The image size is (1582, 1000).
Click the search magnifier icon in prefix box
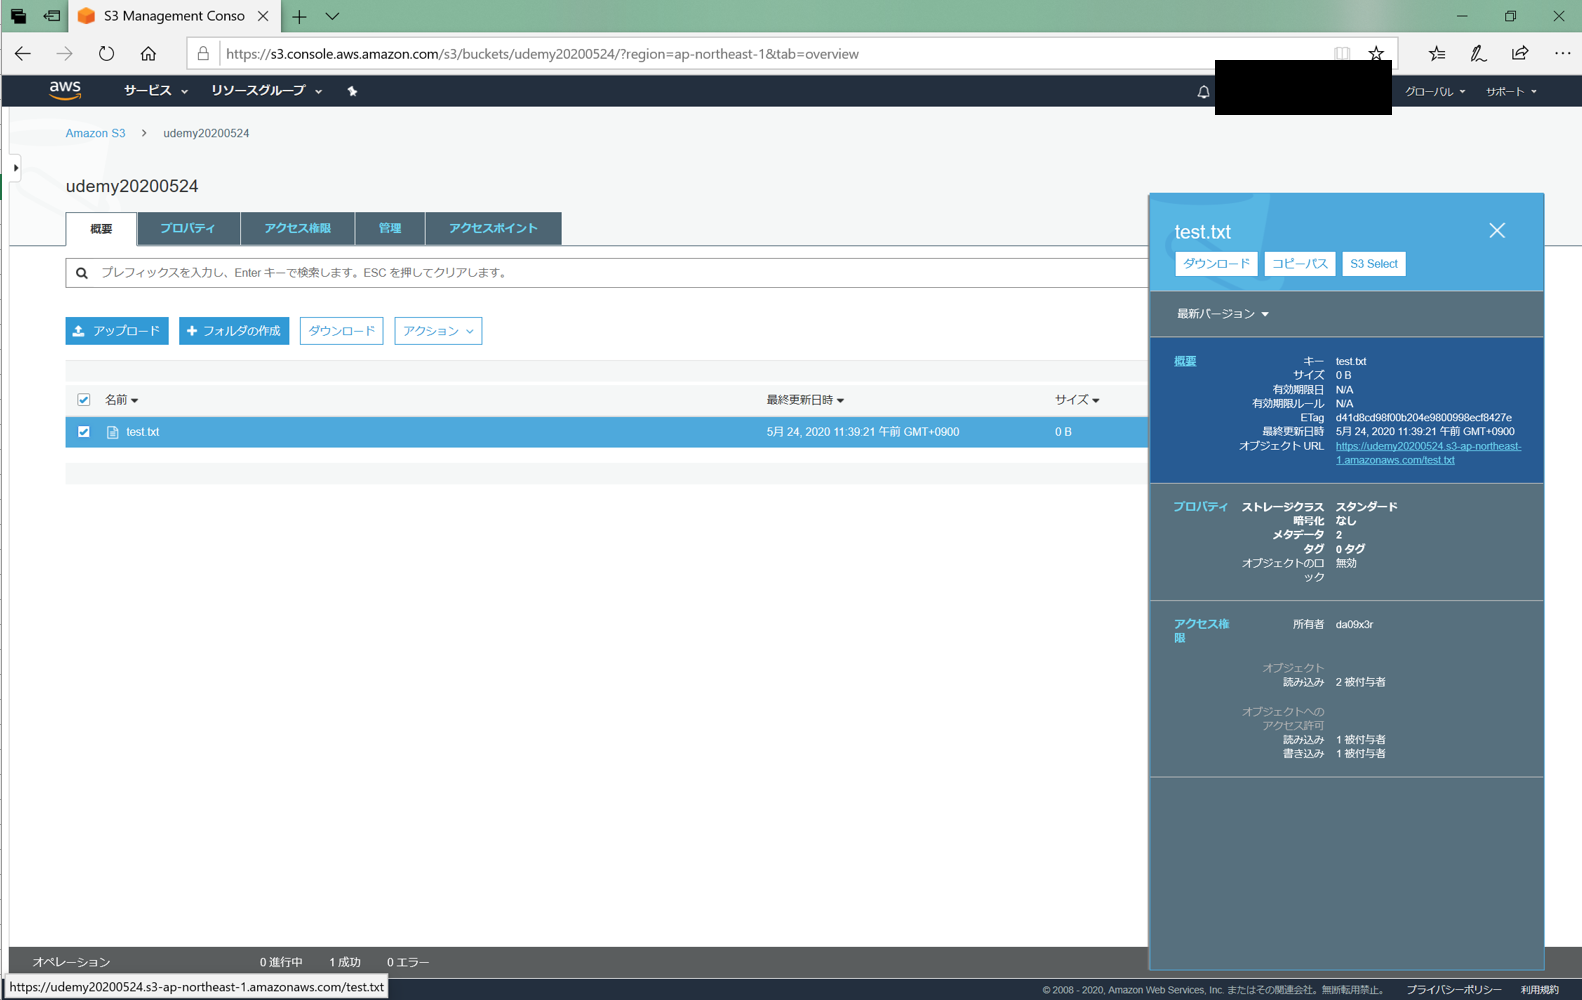[82, 273]
